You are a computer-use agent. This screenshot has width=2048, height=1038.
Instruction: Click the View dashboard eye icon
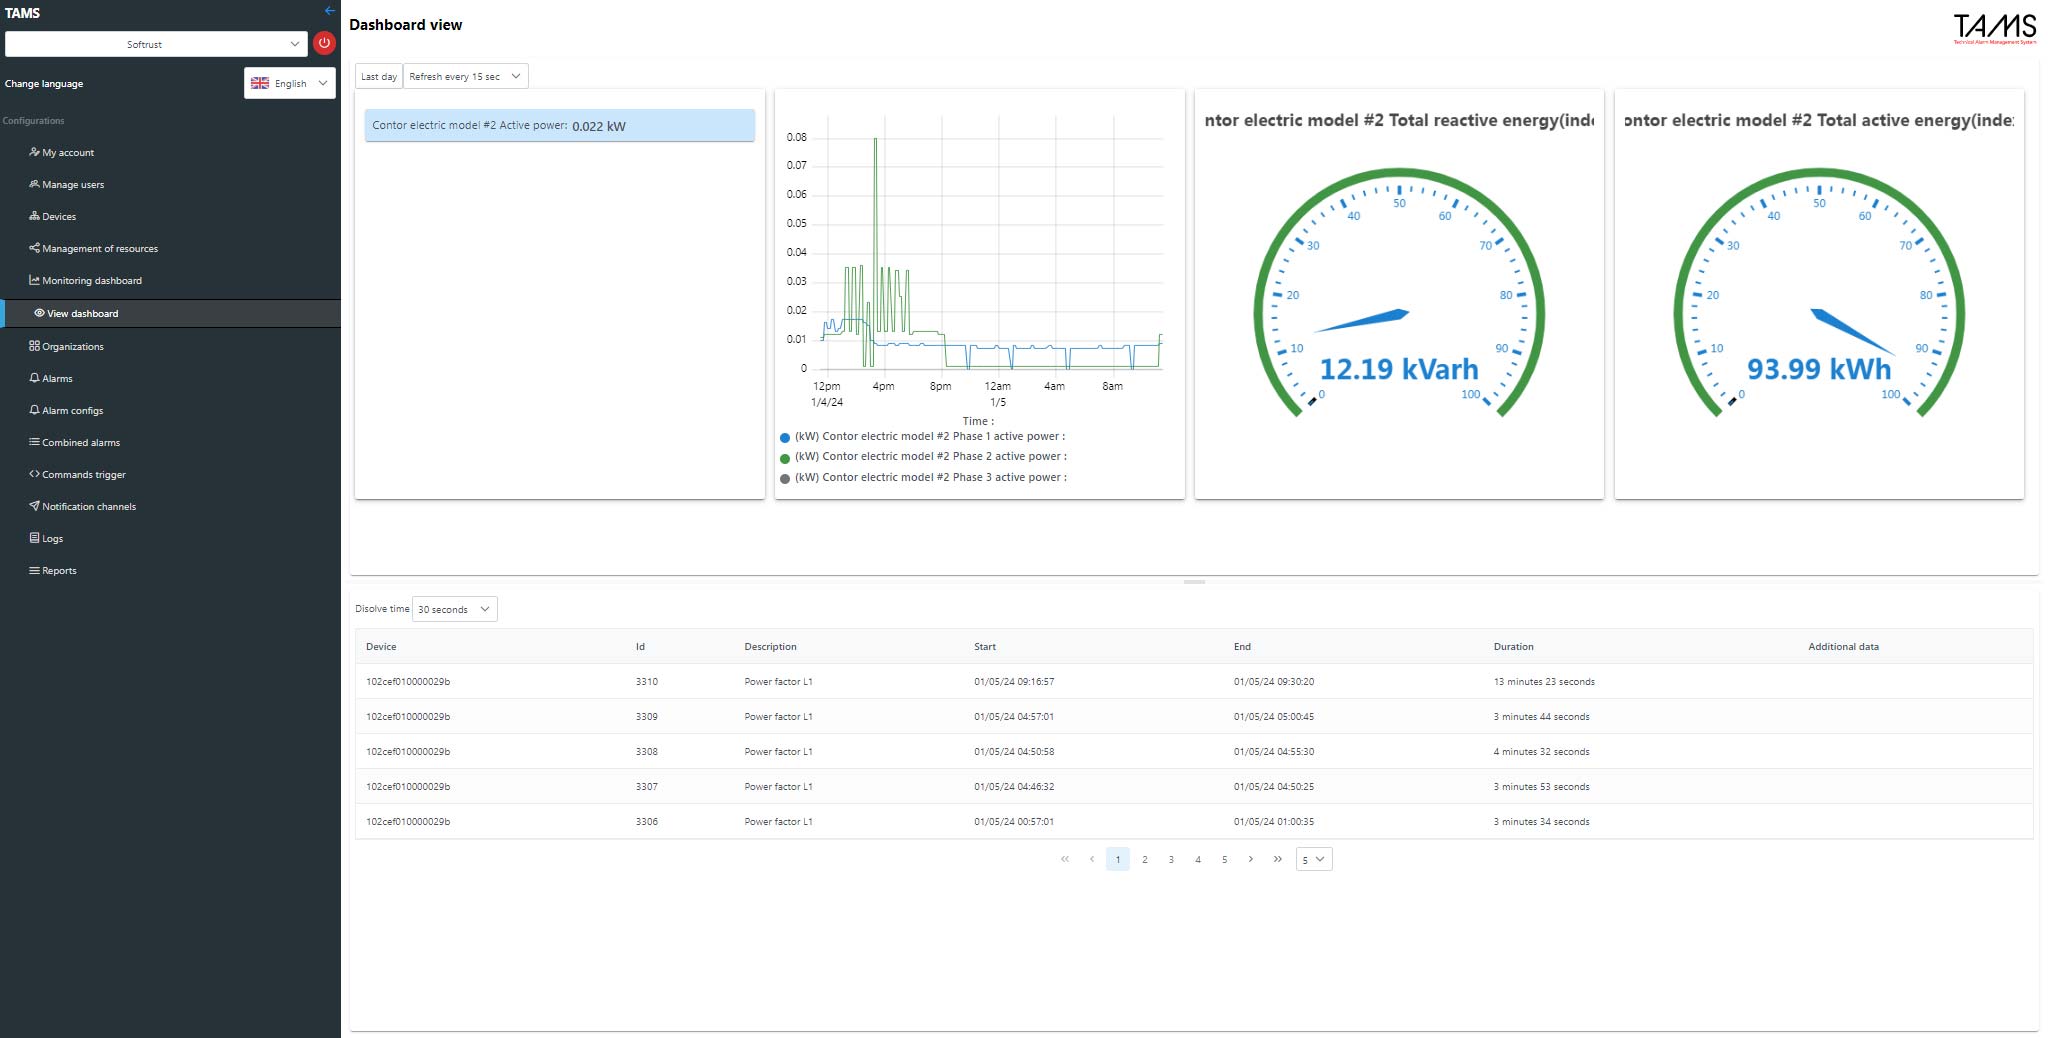(39, 313)
